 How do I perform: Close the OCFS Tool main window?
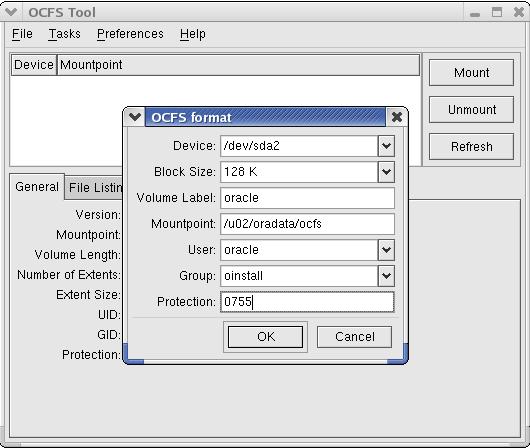click(x=519, y=12)
